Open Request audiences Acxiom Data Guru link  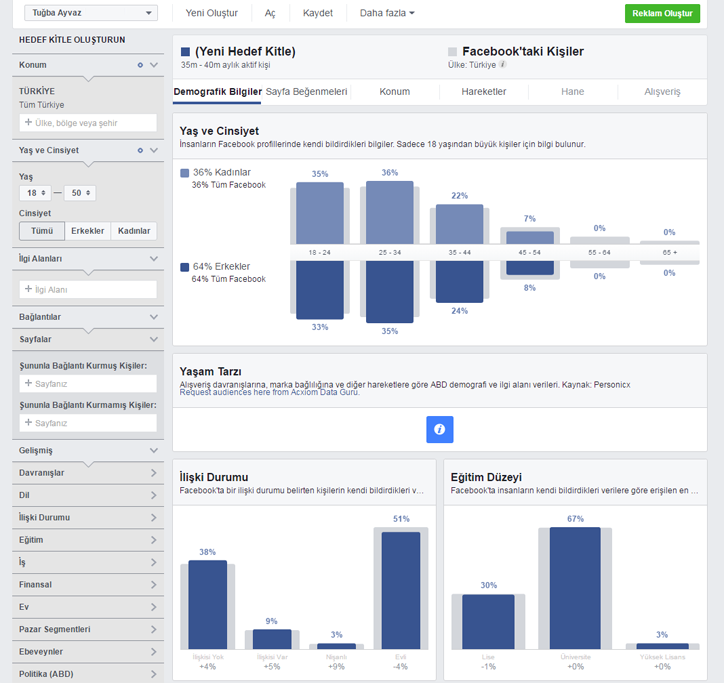point(269,392)
